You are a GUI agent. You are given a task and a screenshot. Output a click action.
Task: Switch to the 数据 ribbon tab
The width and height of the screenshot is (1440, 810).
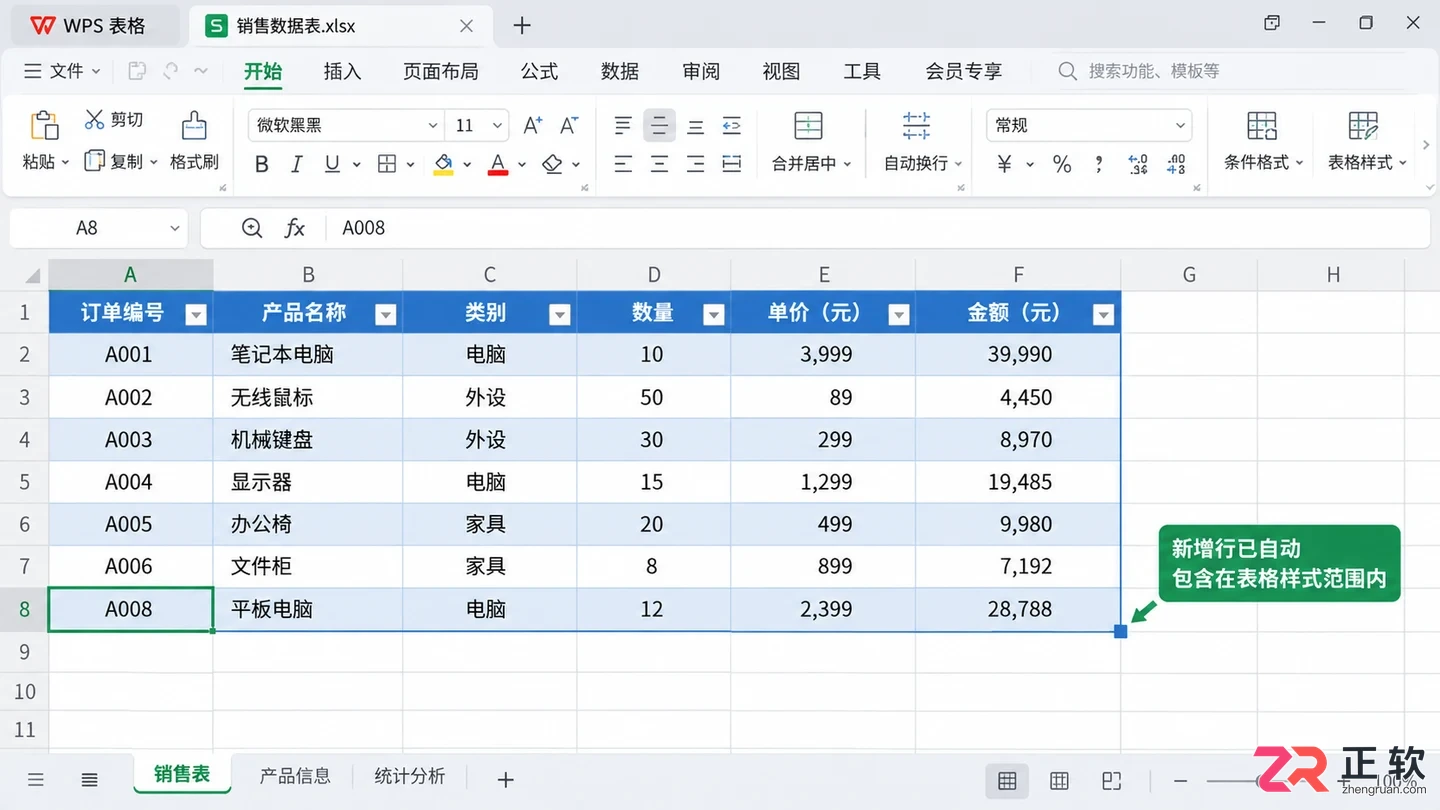[x=620, y=71]
